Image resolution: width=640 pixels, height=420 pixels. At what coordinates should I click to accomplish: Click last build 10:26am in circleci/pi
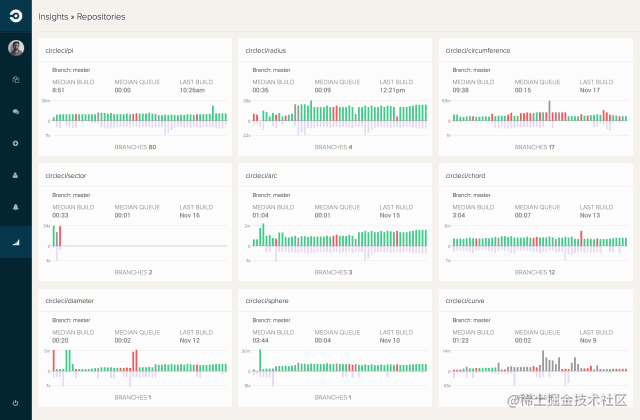click(192, 90)
